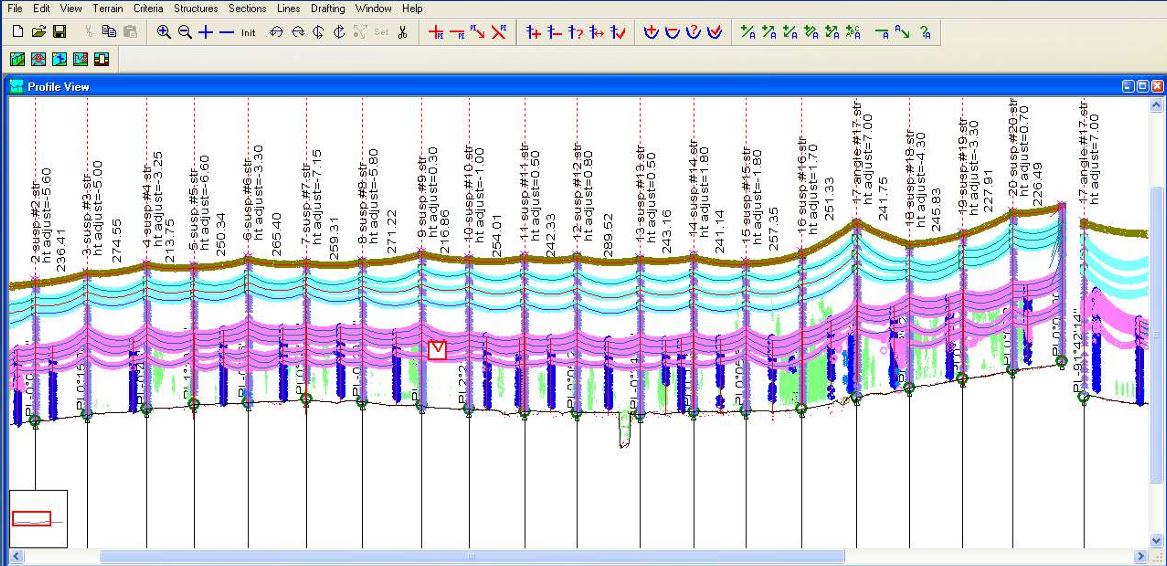The image size is (1167, 566).
Task: Click the blue Add Structure icon
Action: coord(534,32)
